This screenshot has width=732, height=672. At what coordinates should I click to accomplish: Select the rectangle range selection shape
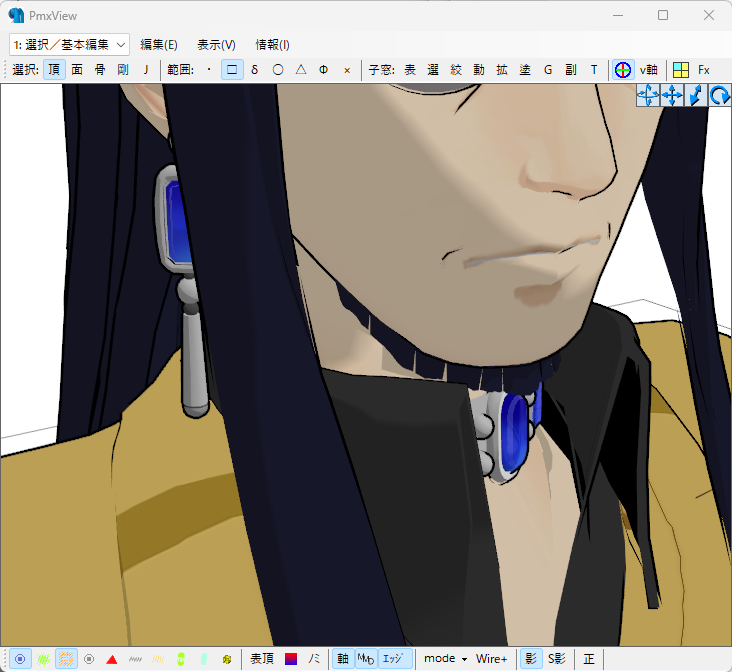click(x=232, y=70)
